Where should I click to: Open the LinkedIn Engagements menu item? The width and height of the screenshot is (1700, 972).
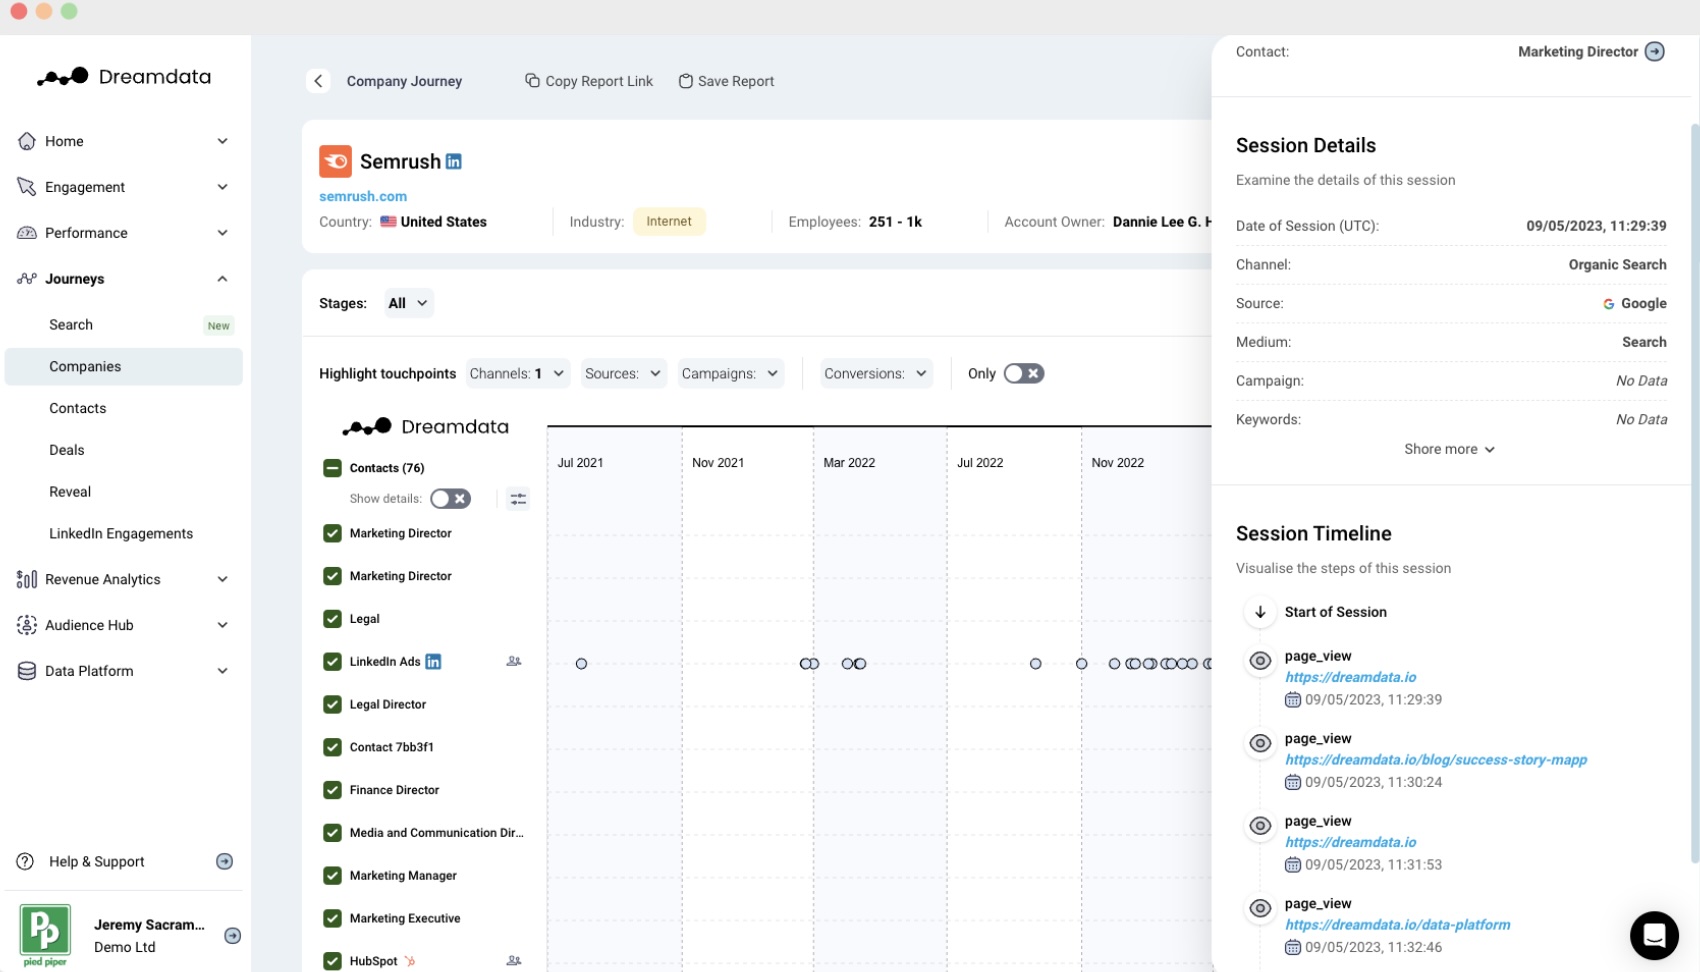pyautogui.click(x=124, y=534)
